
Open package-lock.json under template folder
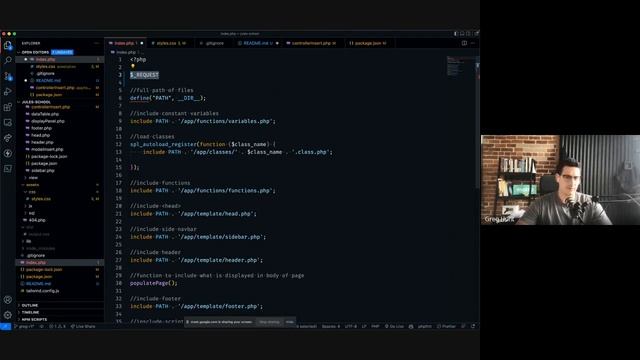(49, 156)
